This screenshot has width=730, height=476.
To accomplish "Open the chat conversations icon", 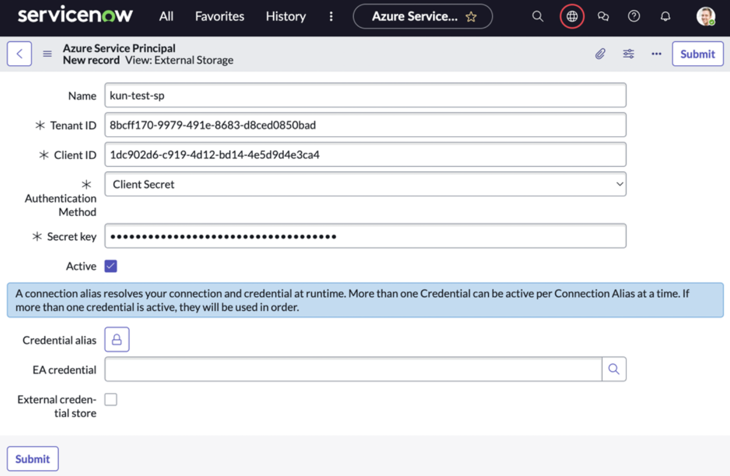I will (x=603, y=16).
